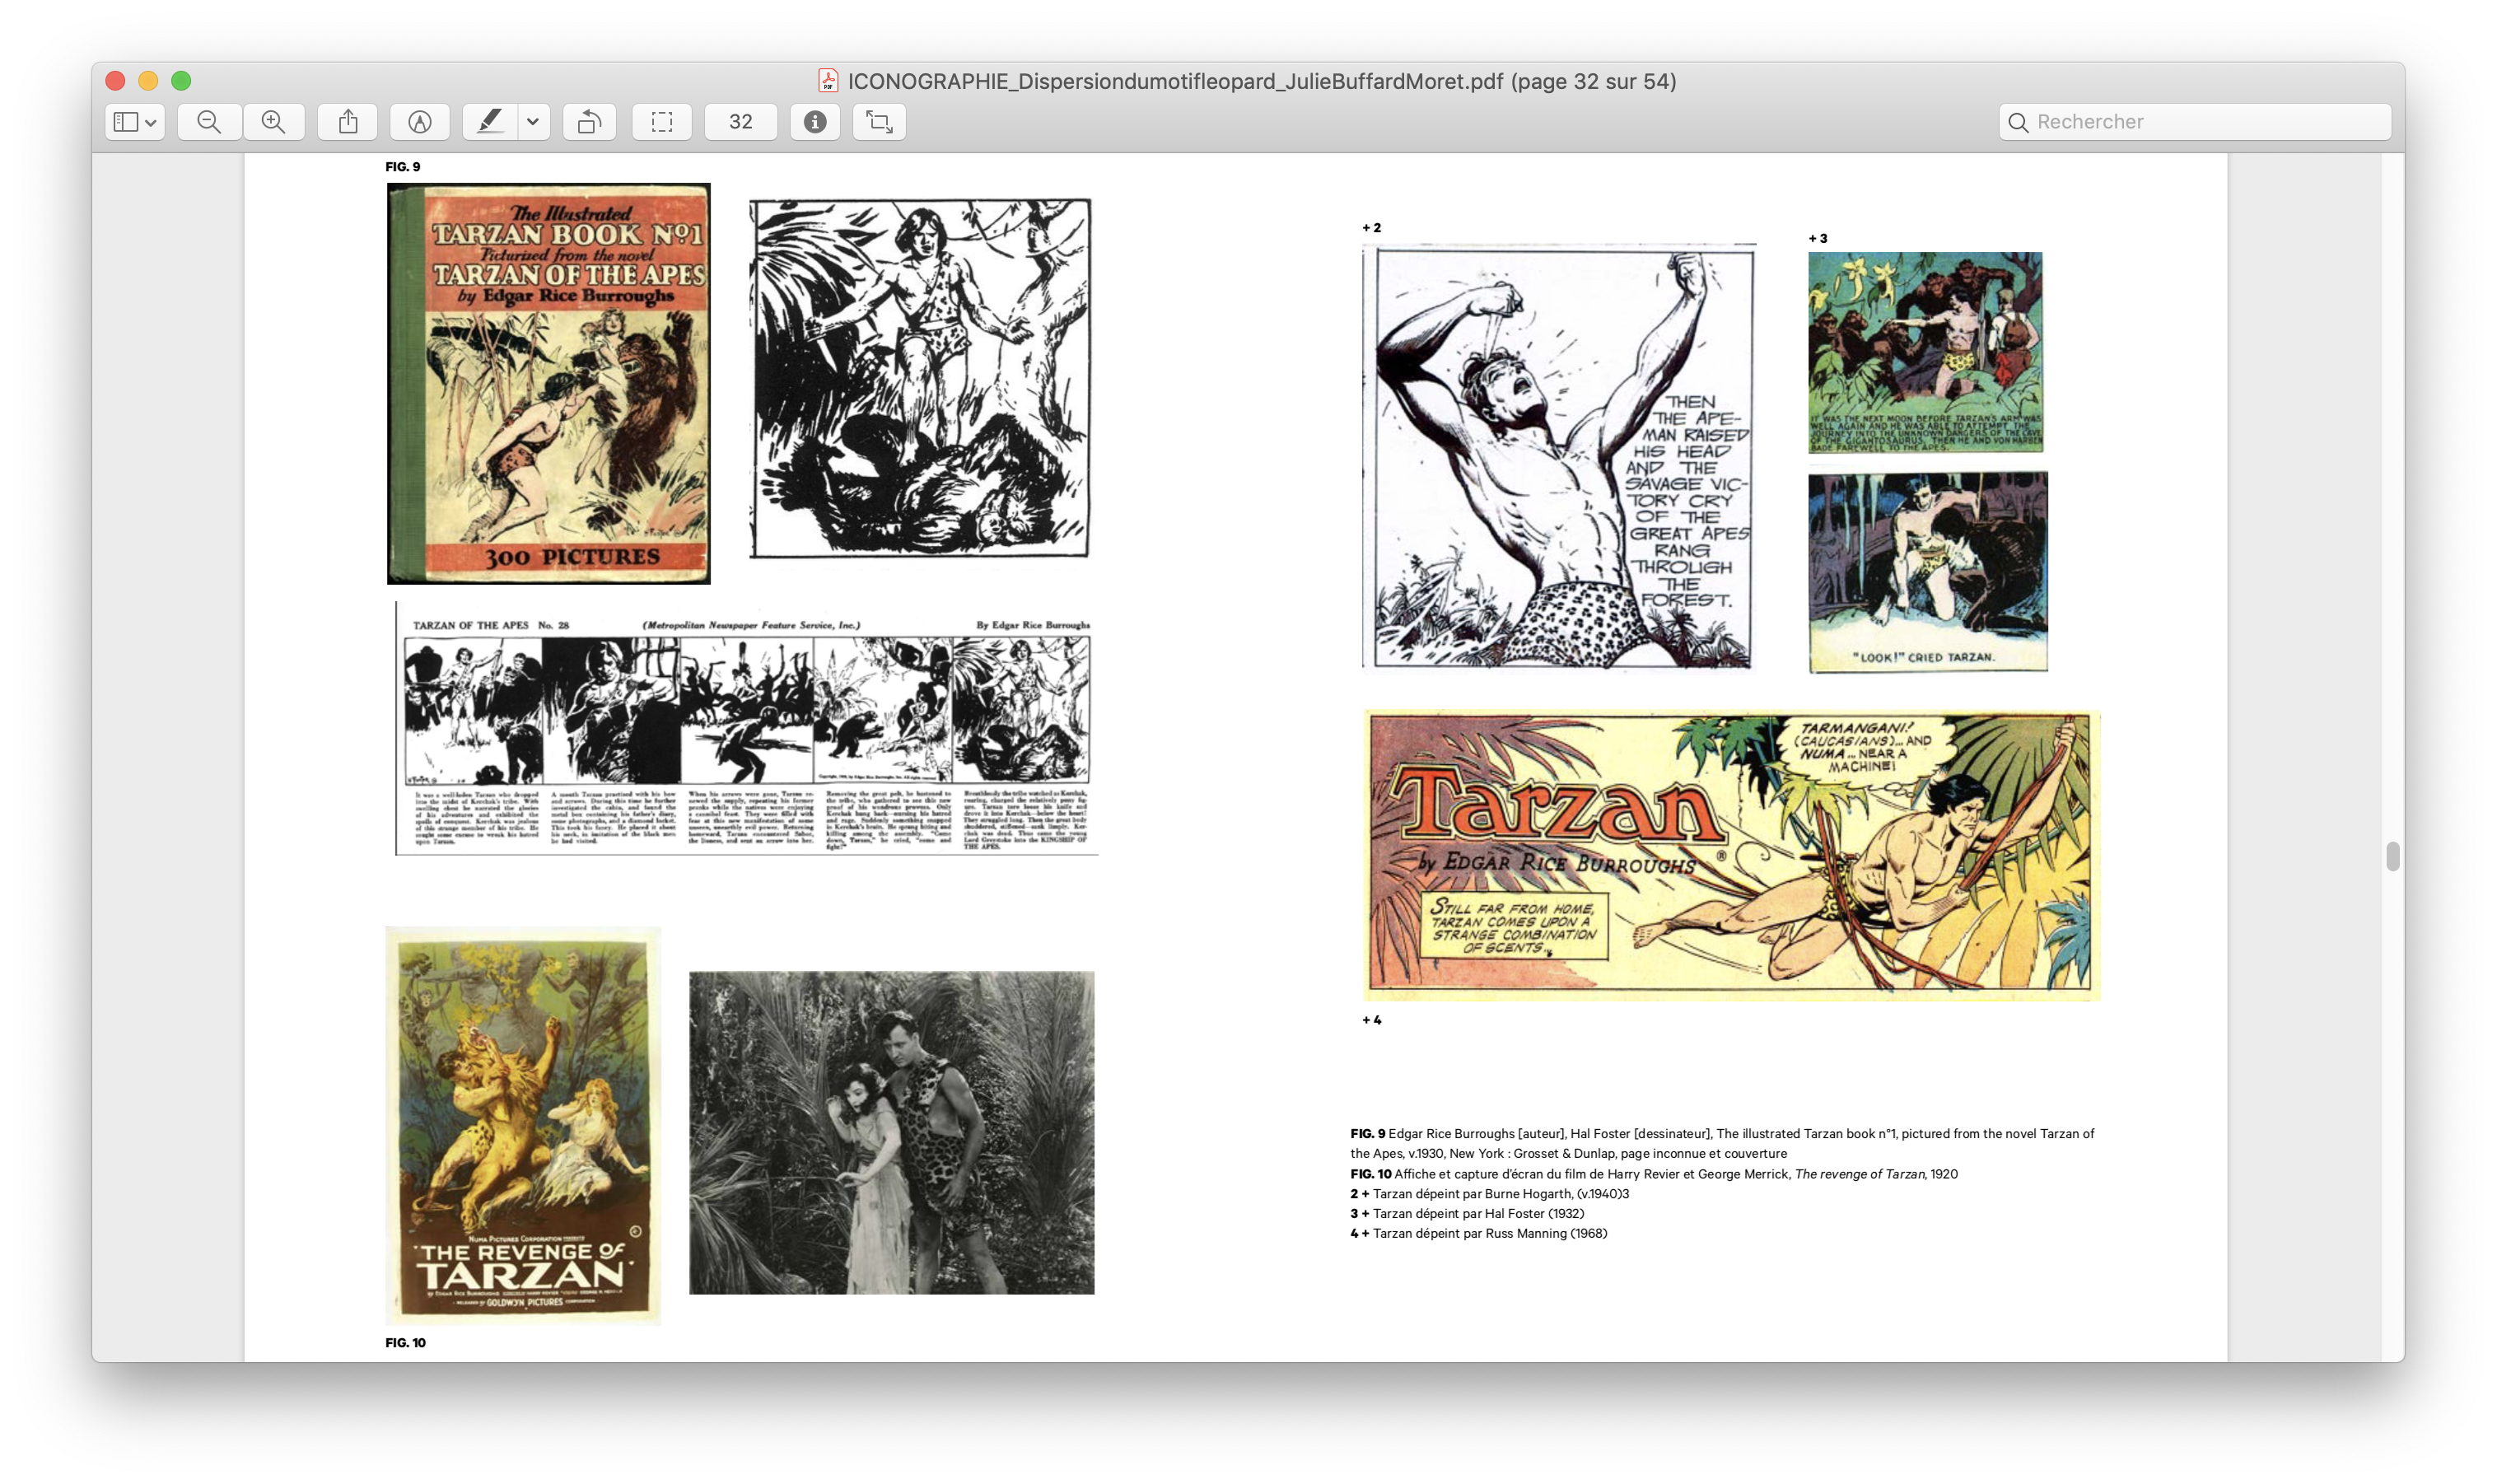Click the Hal Foster color apes panel

[x=1926, y=352]
